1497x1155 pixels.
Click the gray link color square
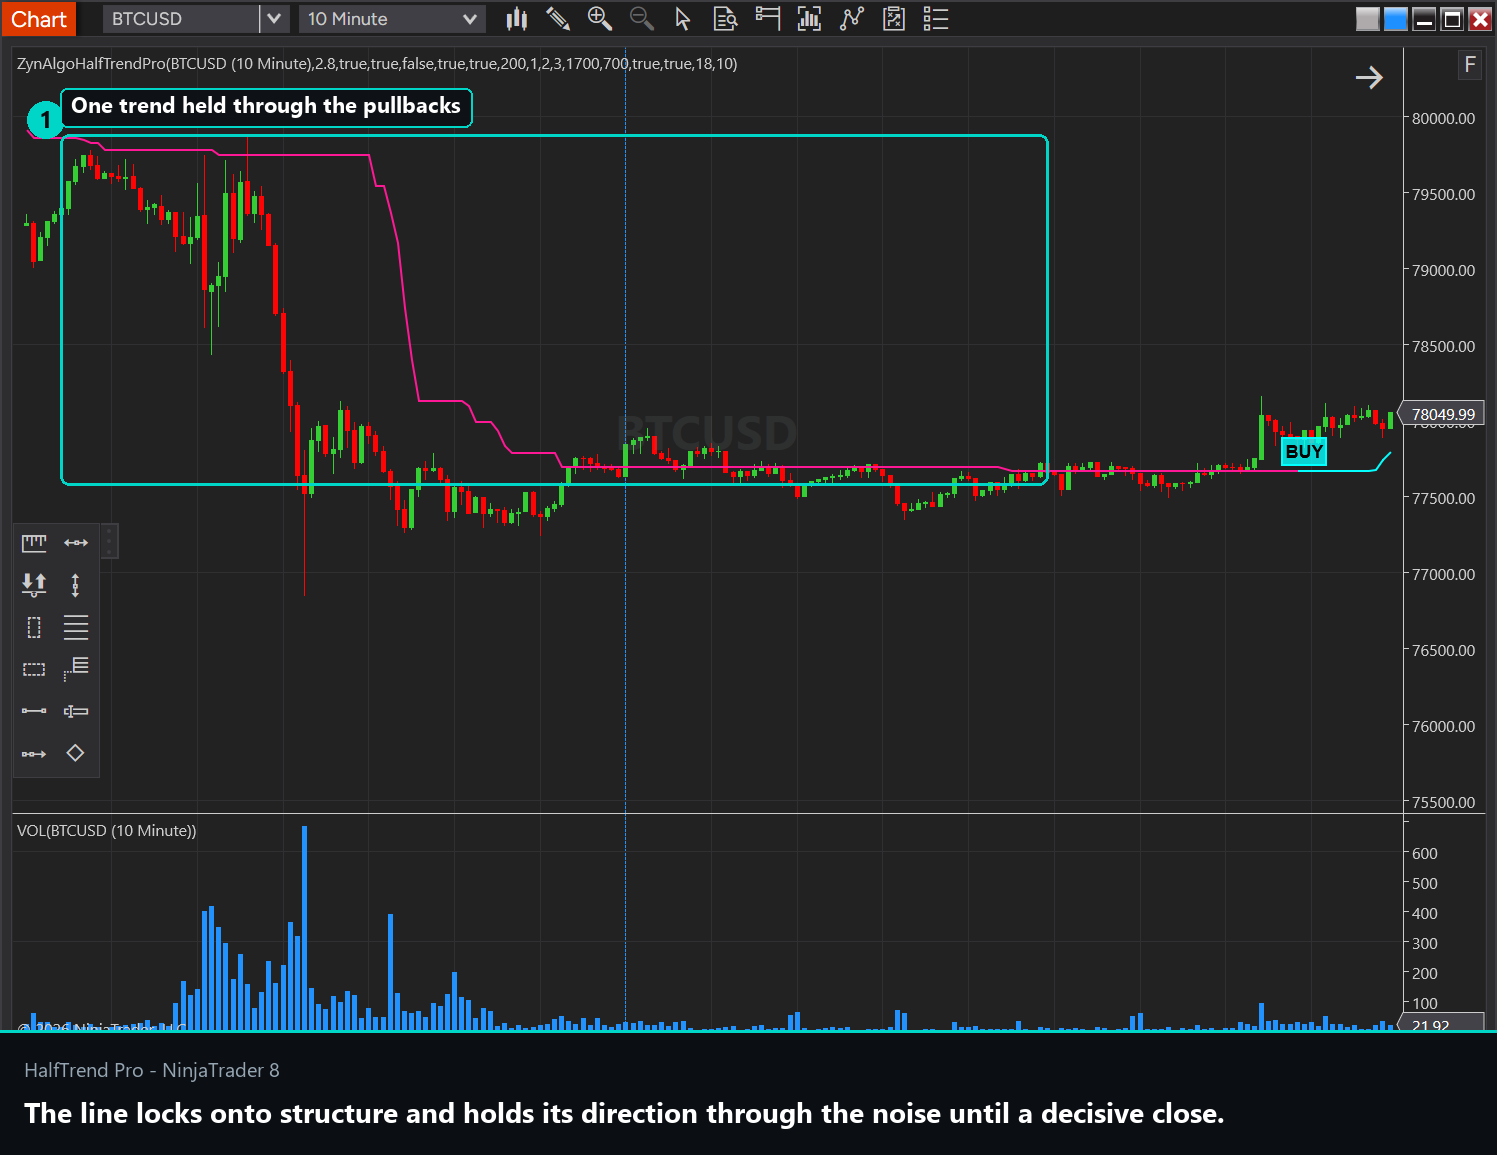click(1368, 19)
